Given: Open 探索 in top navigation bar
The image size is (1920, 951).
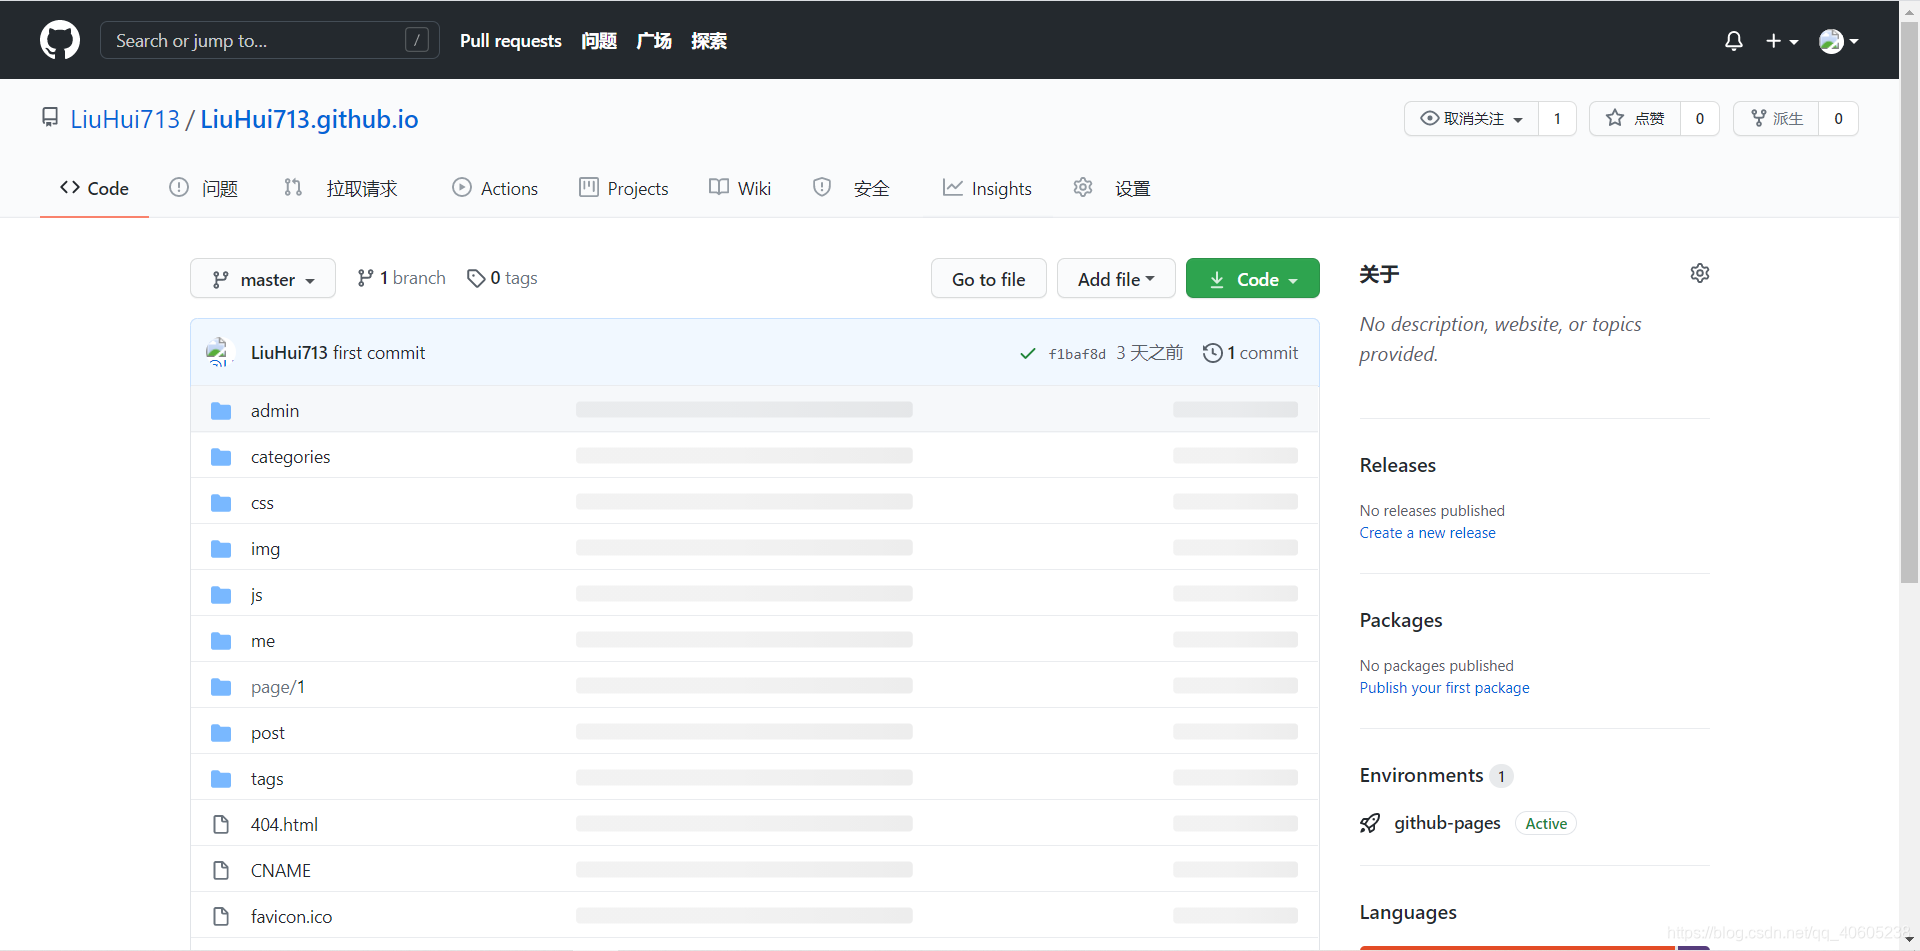Looking at the screenshot, I should tap(709, 41).
